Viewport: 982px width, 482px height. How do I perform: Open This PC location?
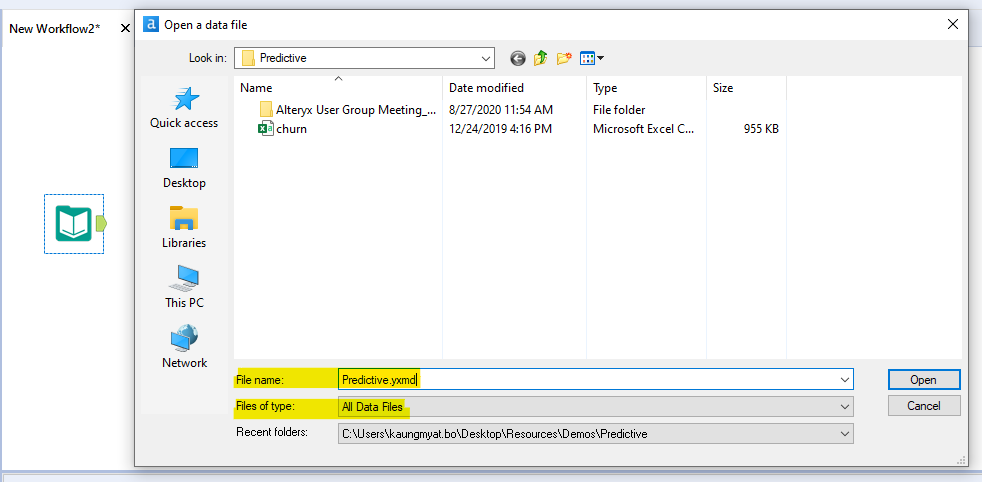[x=184, y=287]
